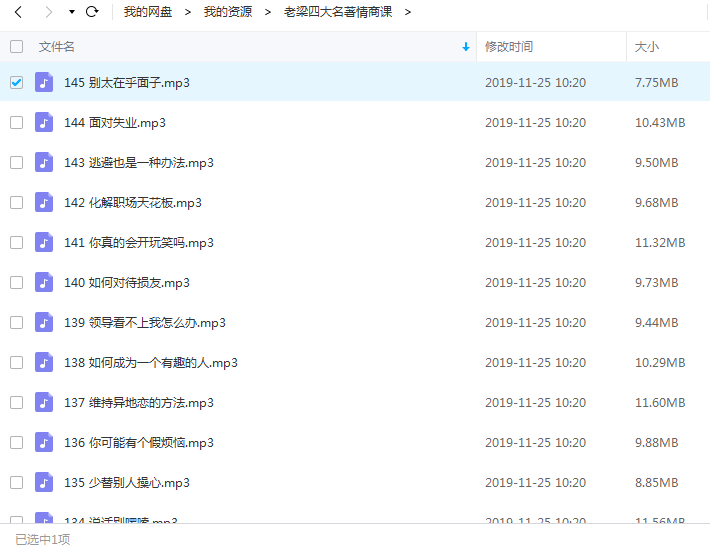Click music icon for 144 面对失业.mp3

(44, 122)
